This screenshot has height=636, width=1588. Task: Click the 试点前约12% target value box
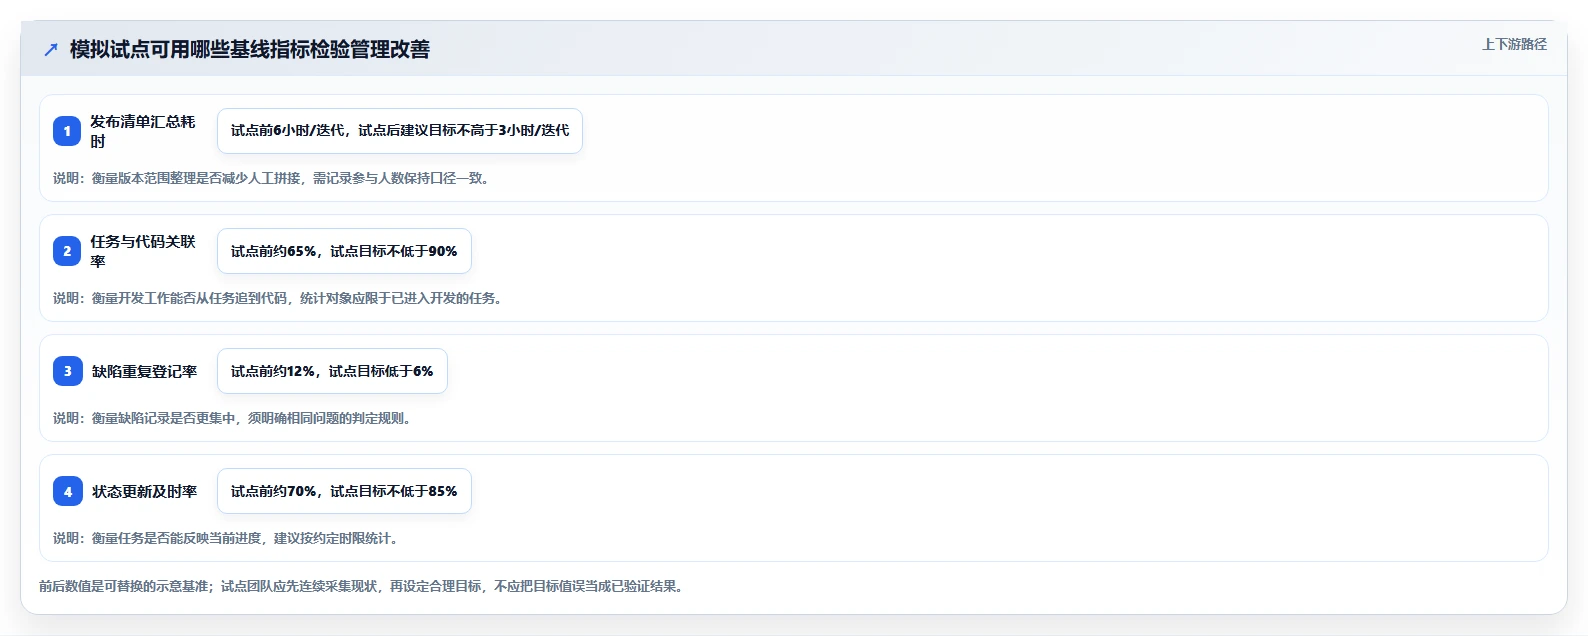(x=332, y=371)
